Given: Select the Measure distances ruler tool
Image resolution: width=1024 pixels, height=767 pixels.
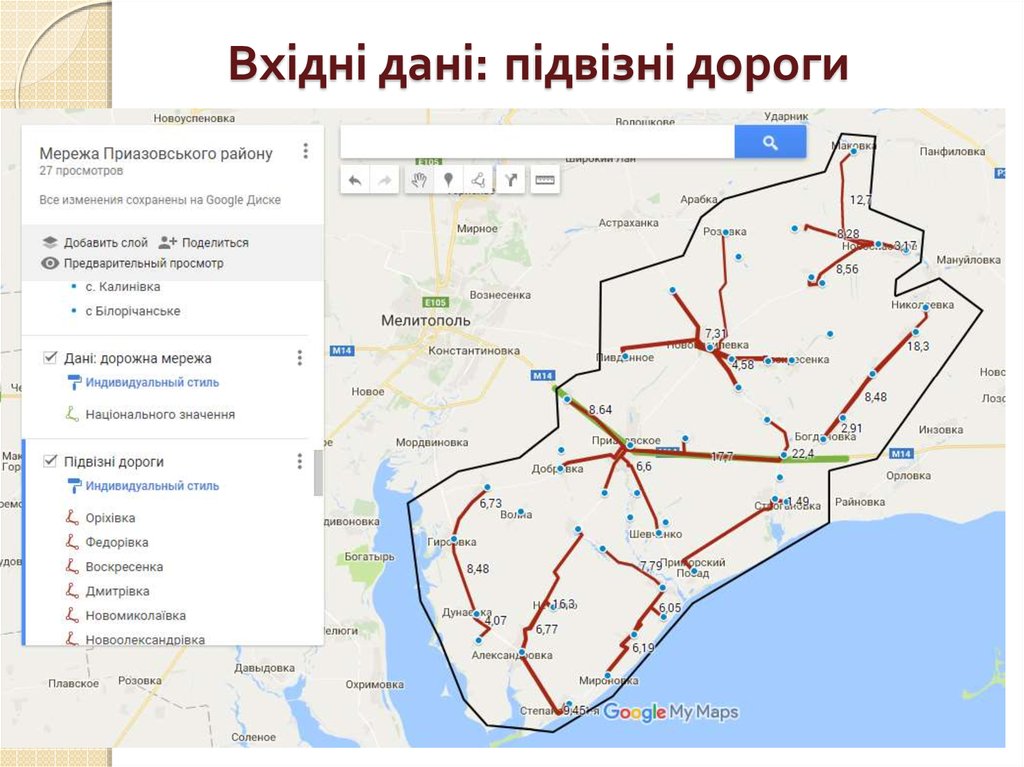Looking at the screenshot, I should point(544,180).
